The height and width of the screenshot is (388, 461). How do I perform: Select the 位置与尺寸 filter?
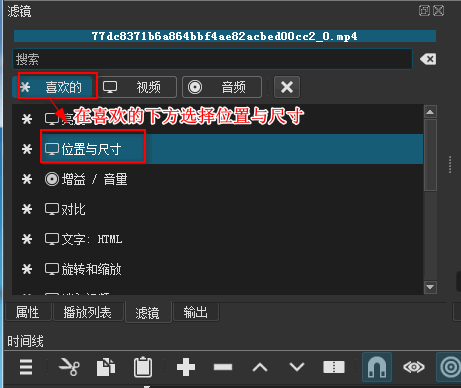pyautogui.click(x=217, y=149)
